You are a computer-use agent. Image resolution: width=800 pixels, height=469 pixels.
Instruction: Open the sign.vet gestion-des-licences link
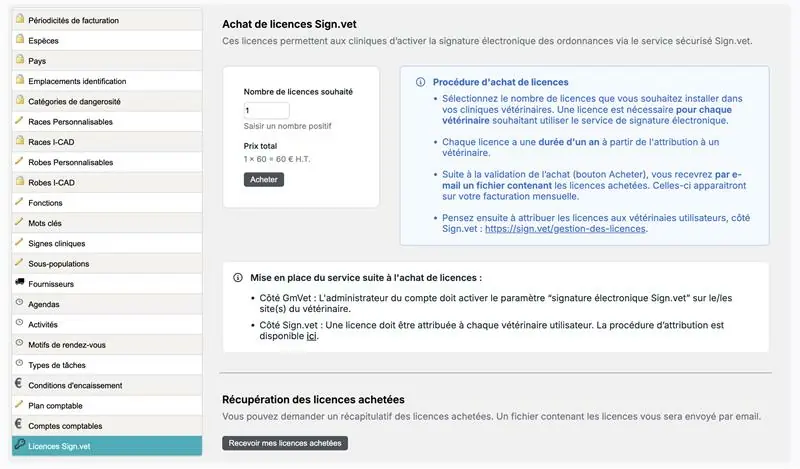565,228
